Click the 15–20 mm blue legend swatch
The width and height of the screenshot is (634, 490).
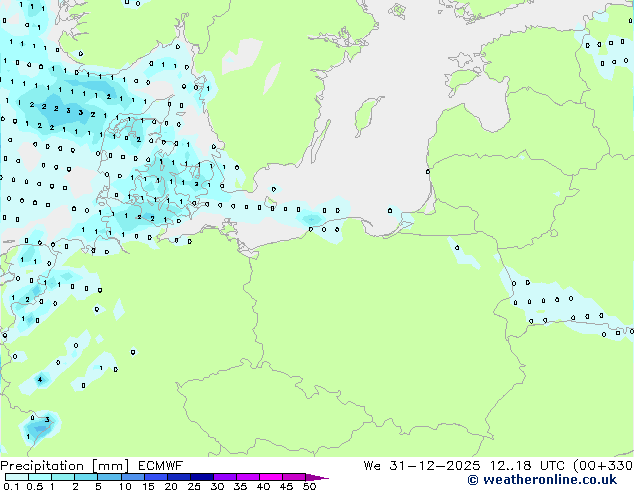tap(155, 477)
